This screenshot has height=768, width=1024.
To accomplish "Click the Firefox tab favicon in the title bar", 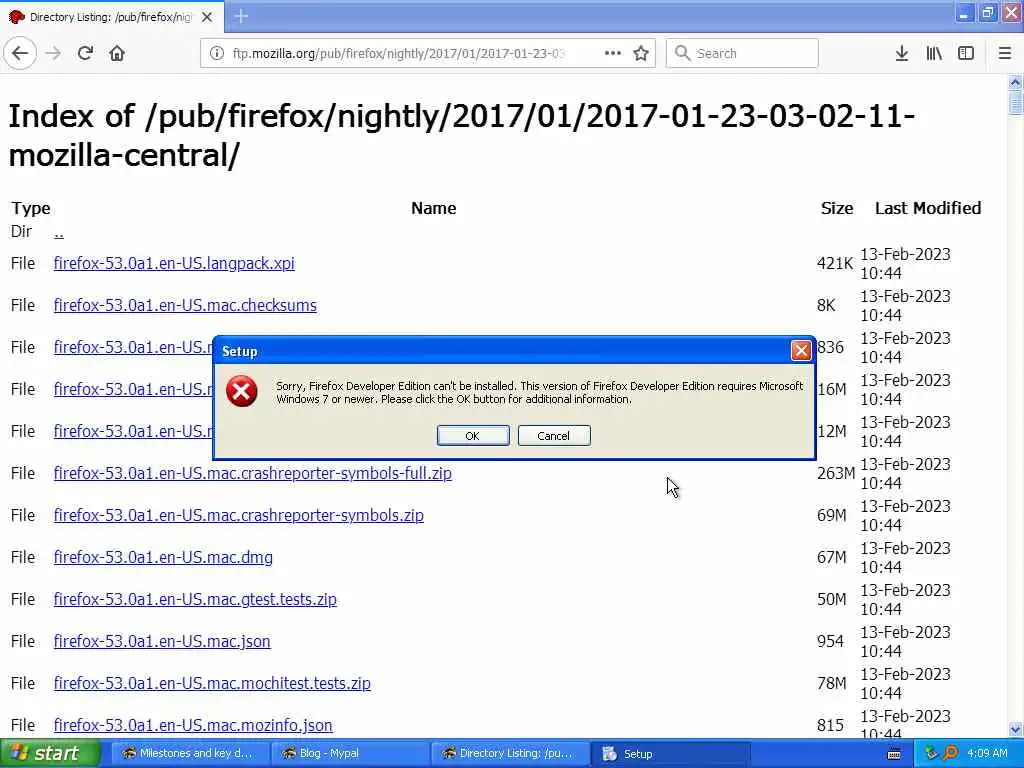I will click(x=17, y=17).
